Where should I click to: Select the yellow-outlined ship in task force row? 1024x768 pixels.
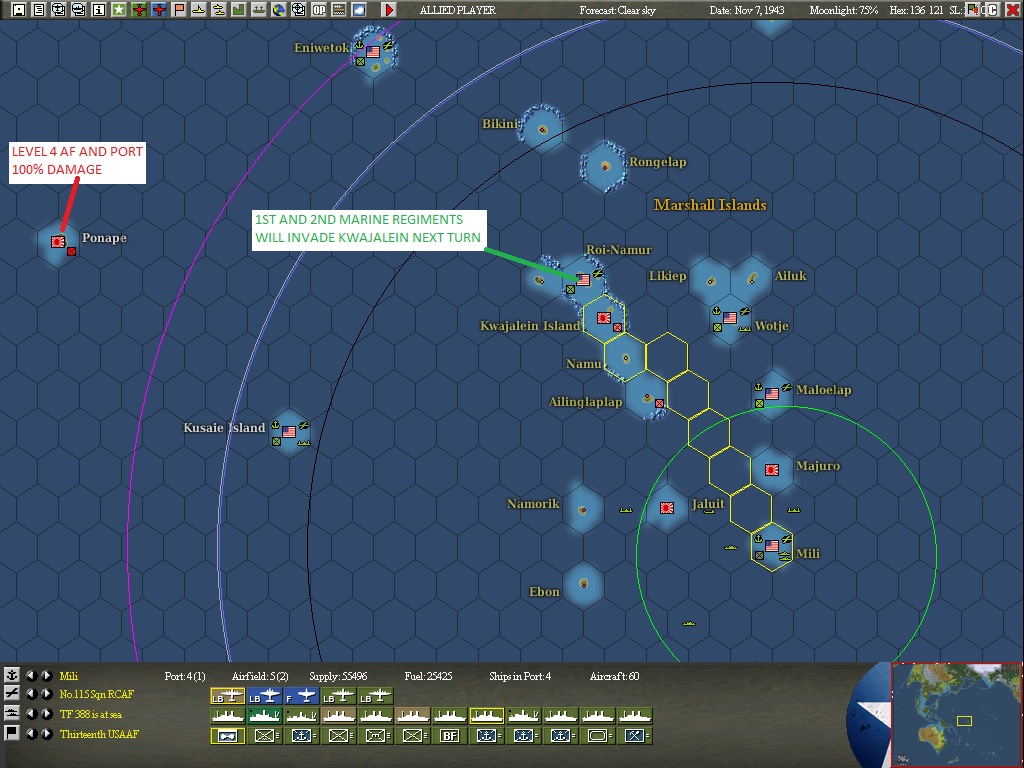click(486, 716)
